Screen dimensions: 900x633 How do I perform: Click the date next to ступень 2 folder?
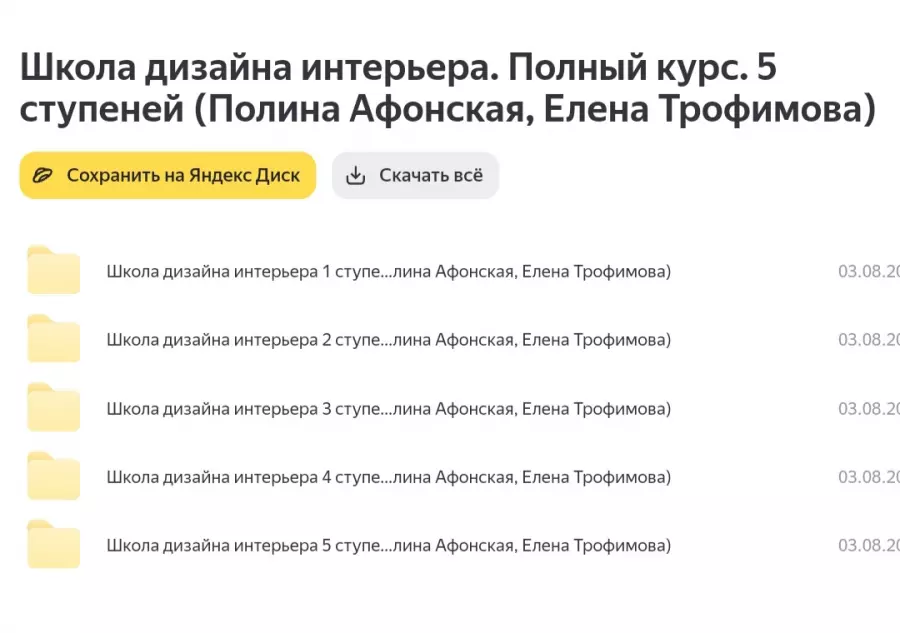[866, 339]
